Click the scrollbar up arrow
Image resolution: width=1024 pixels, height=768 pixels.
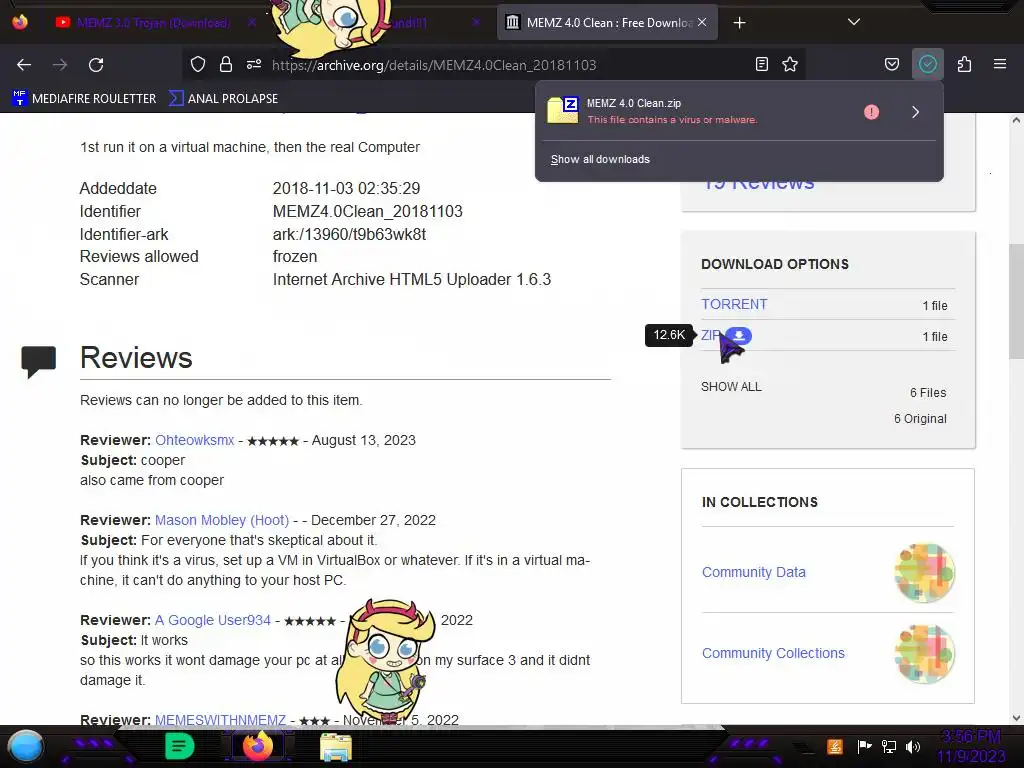[1016, 120]
